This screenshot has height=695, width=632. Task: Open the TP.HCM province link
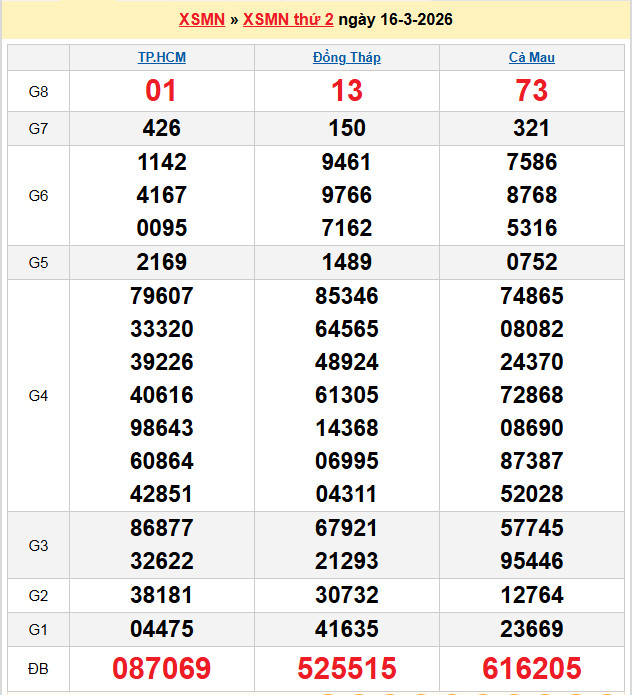[161, 58]
